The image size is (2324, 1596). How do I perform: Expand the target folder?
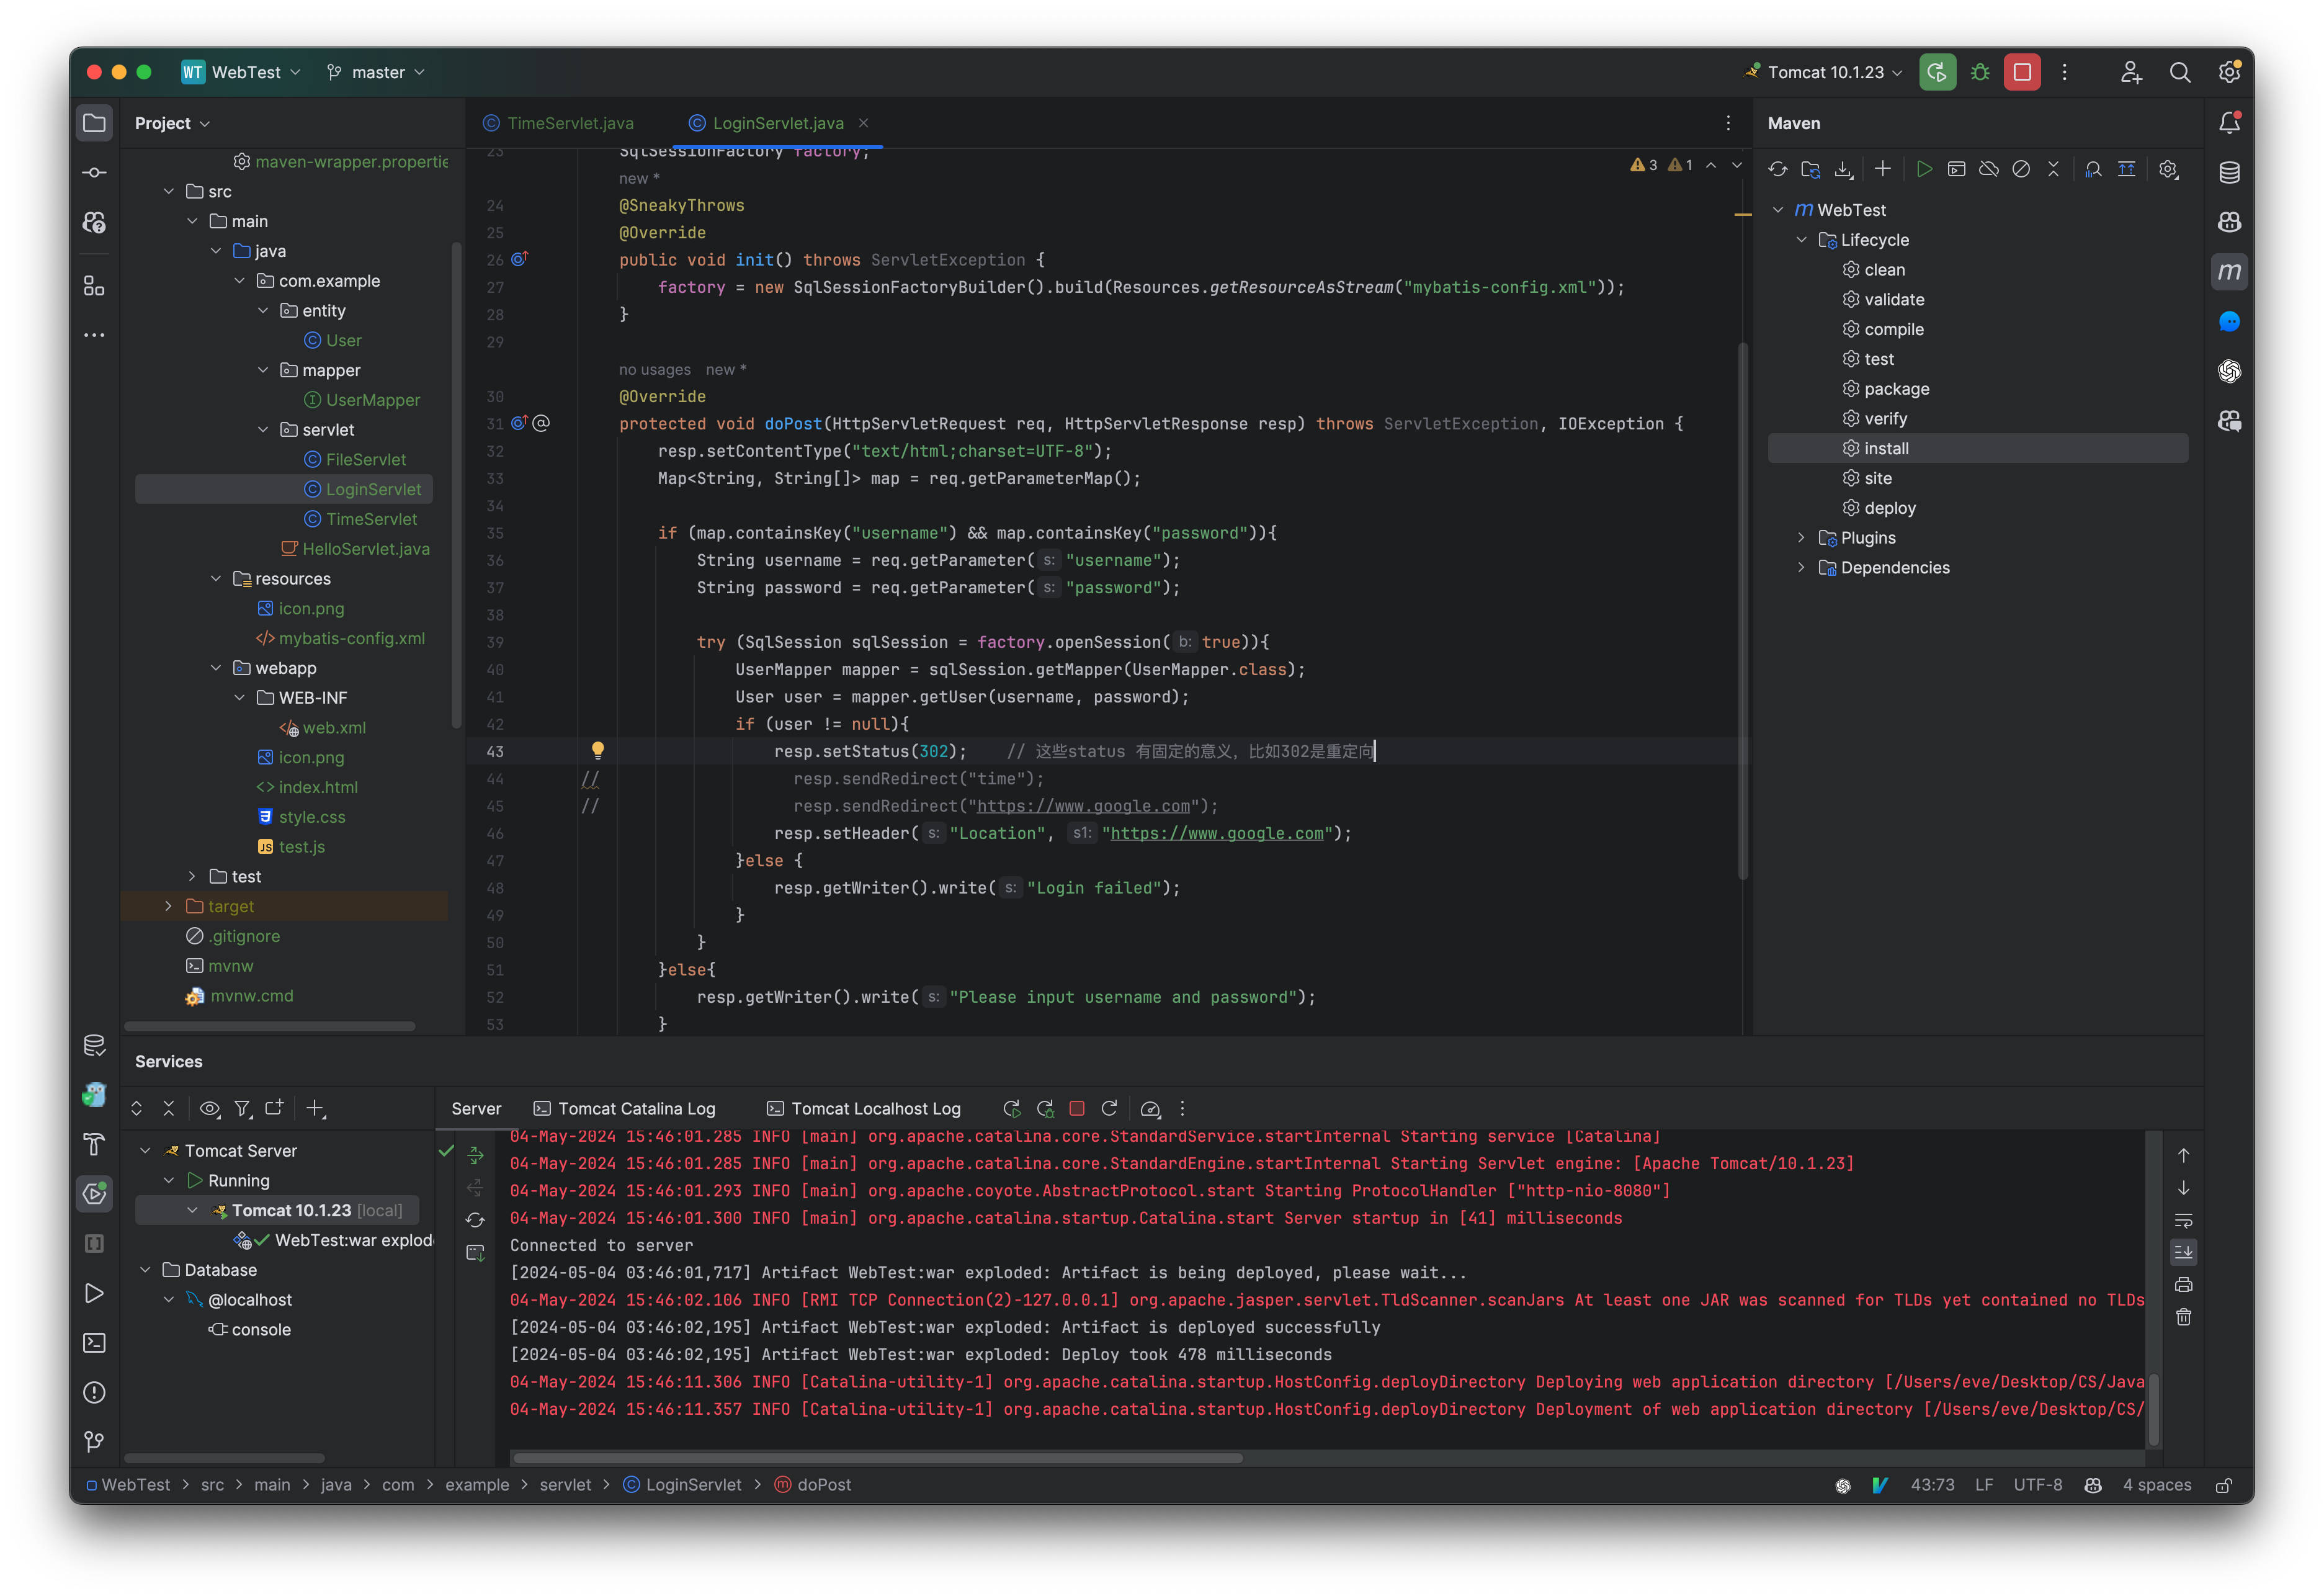click(168, 906)
